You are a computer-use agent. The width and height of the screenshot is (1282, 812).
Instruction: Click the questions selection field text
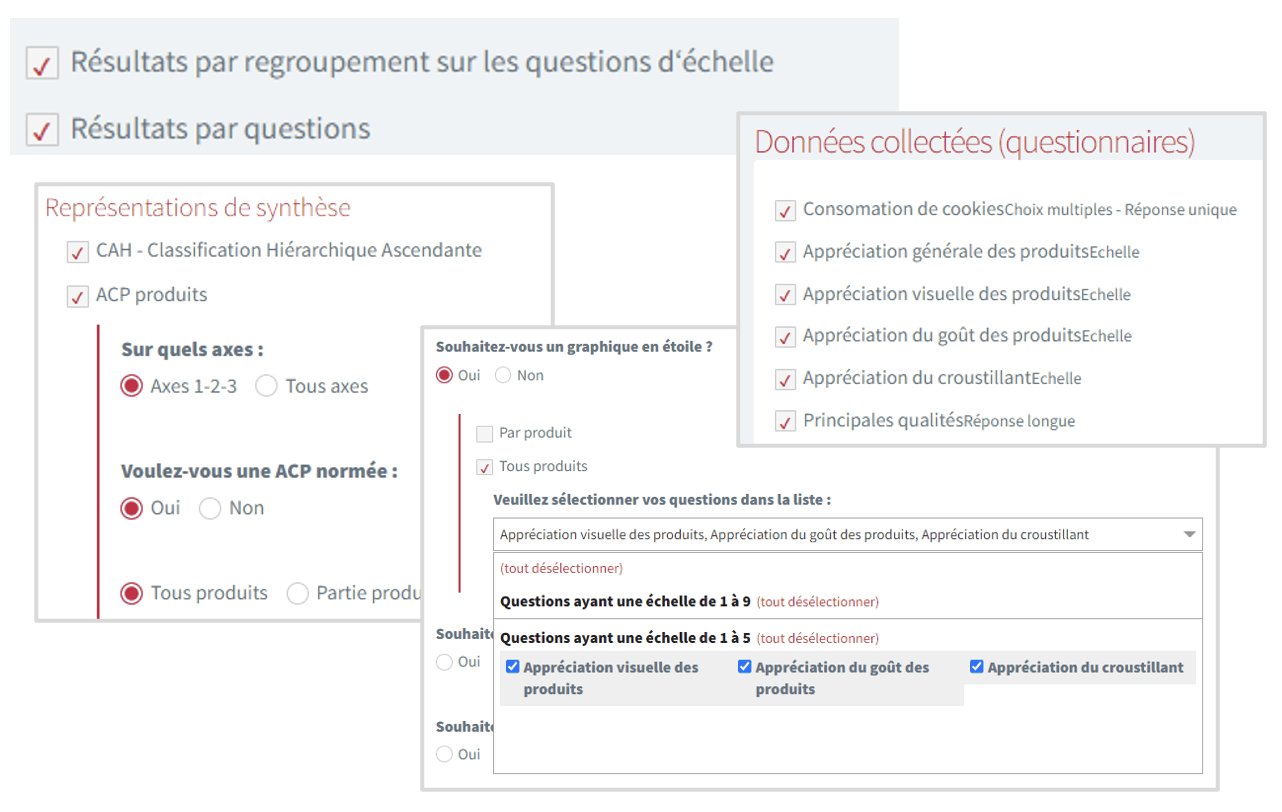(x=794, y=535)
